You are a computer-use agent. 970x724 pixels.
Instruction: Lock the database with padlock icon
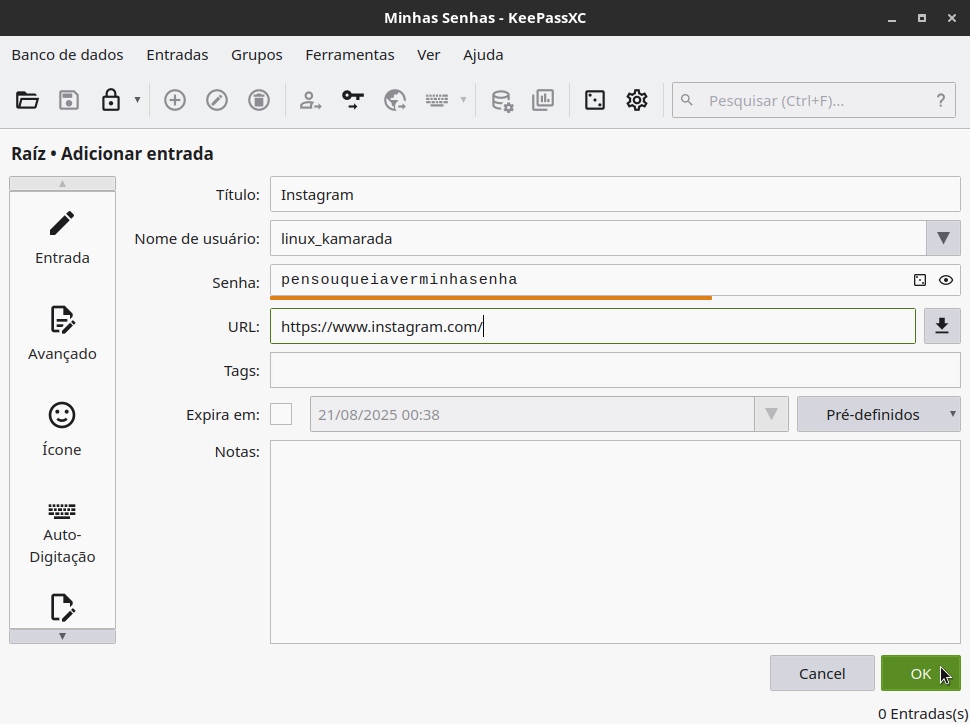[111, 100]
